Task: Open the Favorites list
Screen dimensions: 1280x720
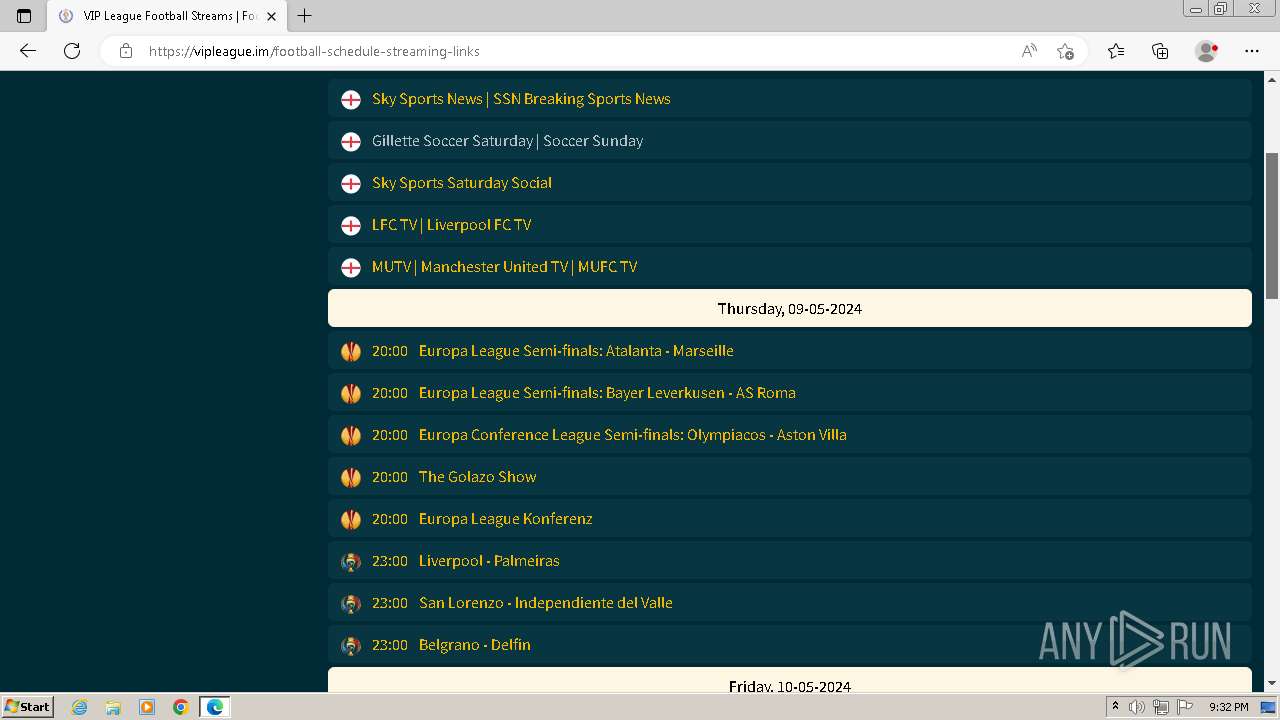Action: pyautogui.click(x=1116, y=51)
